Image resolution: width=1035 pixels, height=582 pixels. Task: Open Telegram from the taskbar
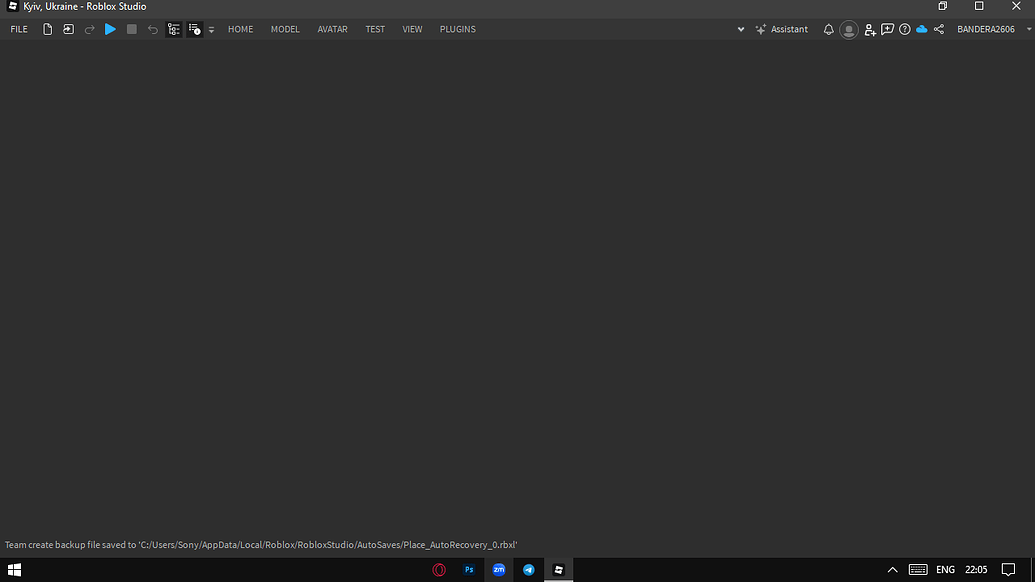click(x=529, y=569)
